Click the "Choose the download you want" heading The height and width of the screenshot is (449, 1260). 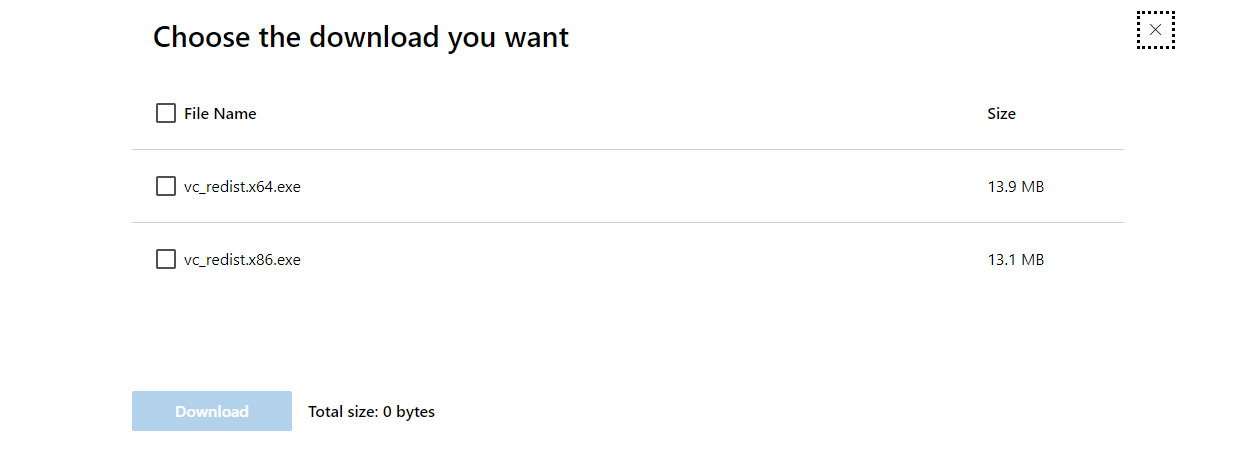[x=360, y=37]
